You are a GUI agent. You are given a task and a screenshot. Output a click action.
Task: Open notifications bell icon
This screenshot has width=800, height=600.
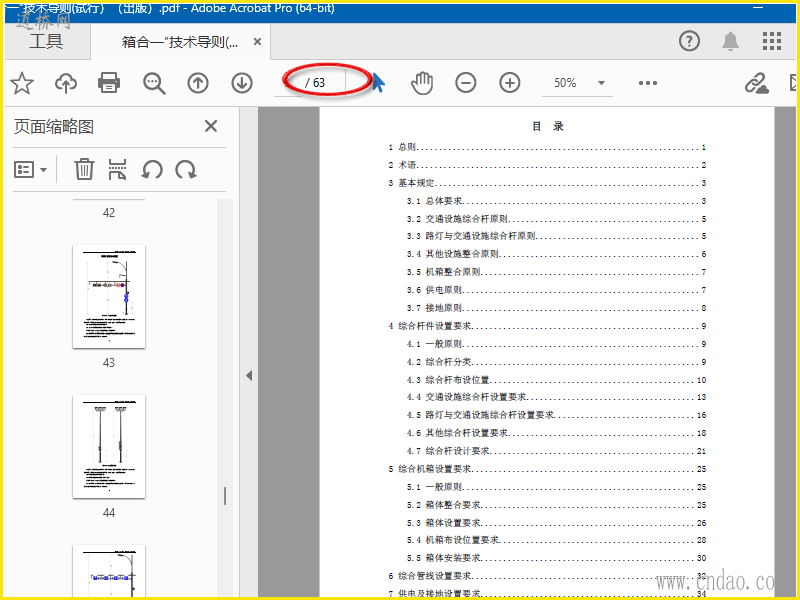pyautogui.click(x=731, y=41)
